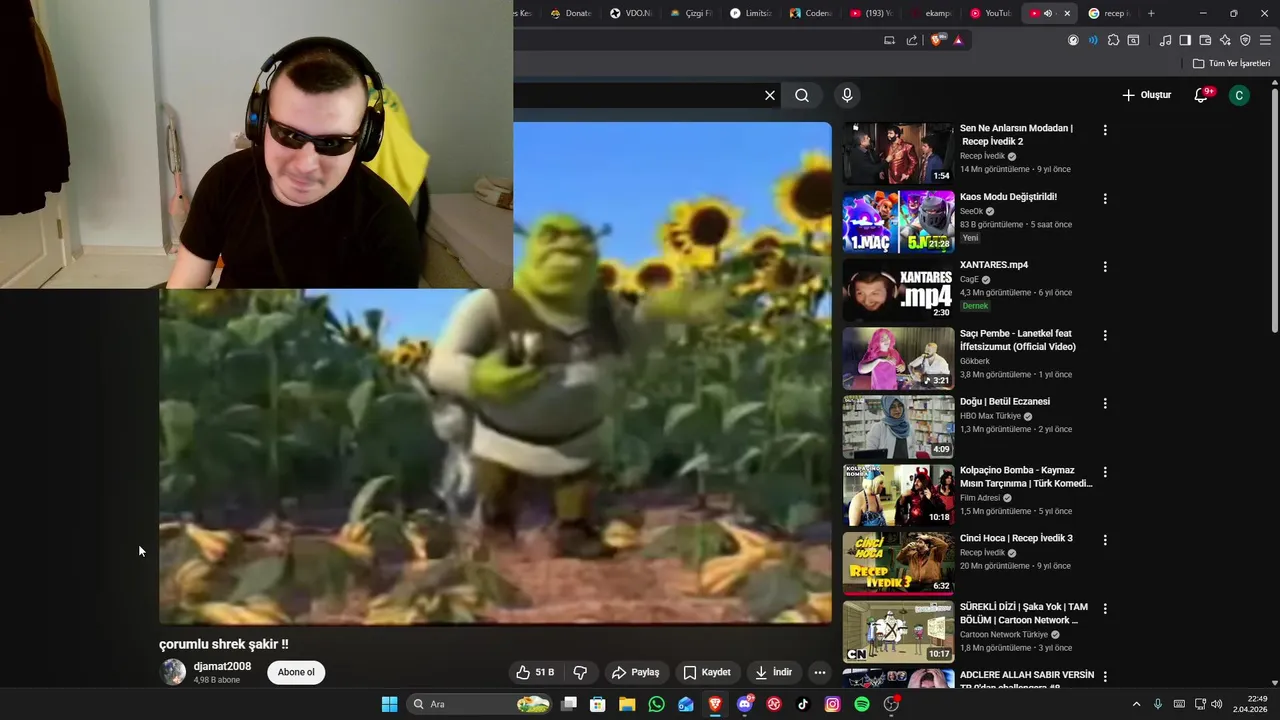Image resolution: width=1280 pixels, height=720 pixels.
Task: Clear the YouTube search box with the X
Action: pos(770,95)
